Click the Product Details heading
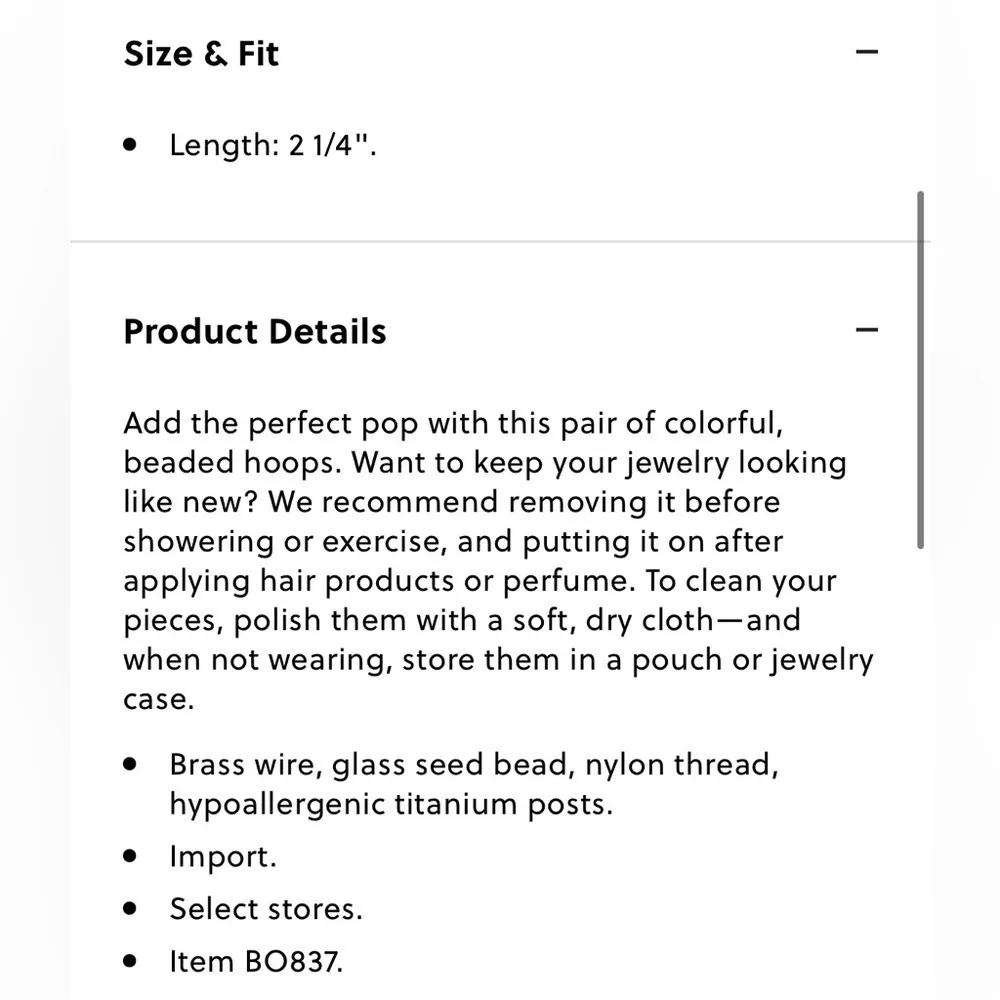 (255, 331)
